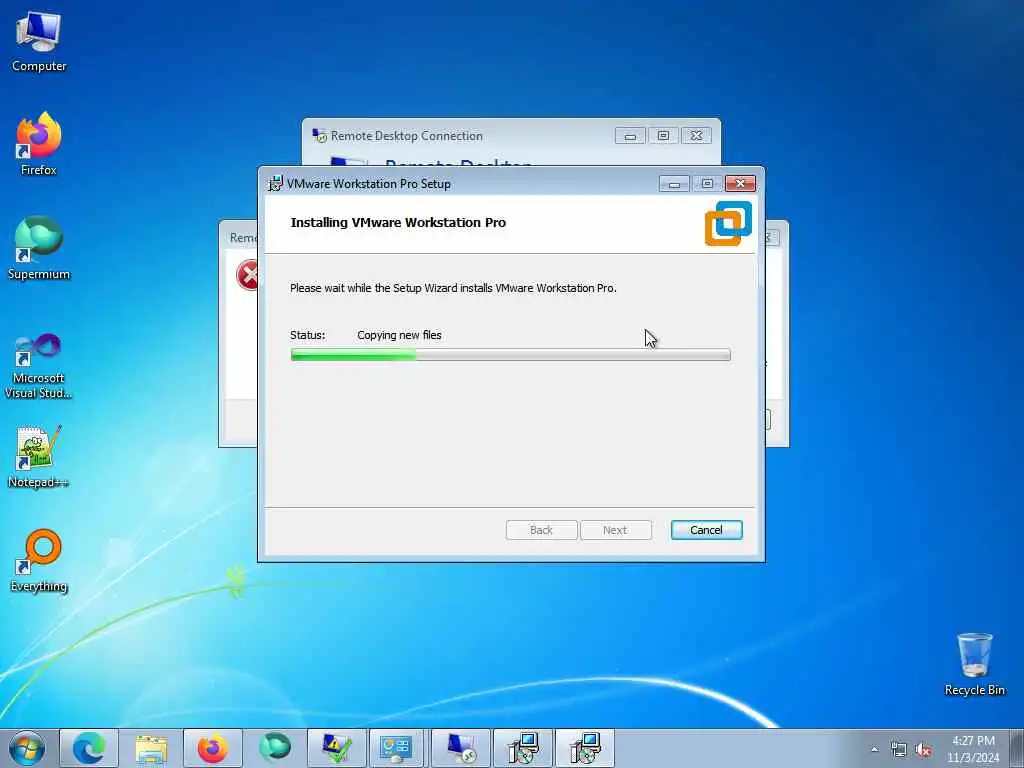
Task: Open Microsoft Edge from the taskbar
Action: coord(89,748)
